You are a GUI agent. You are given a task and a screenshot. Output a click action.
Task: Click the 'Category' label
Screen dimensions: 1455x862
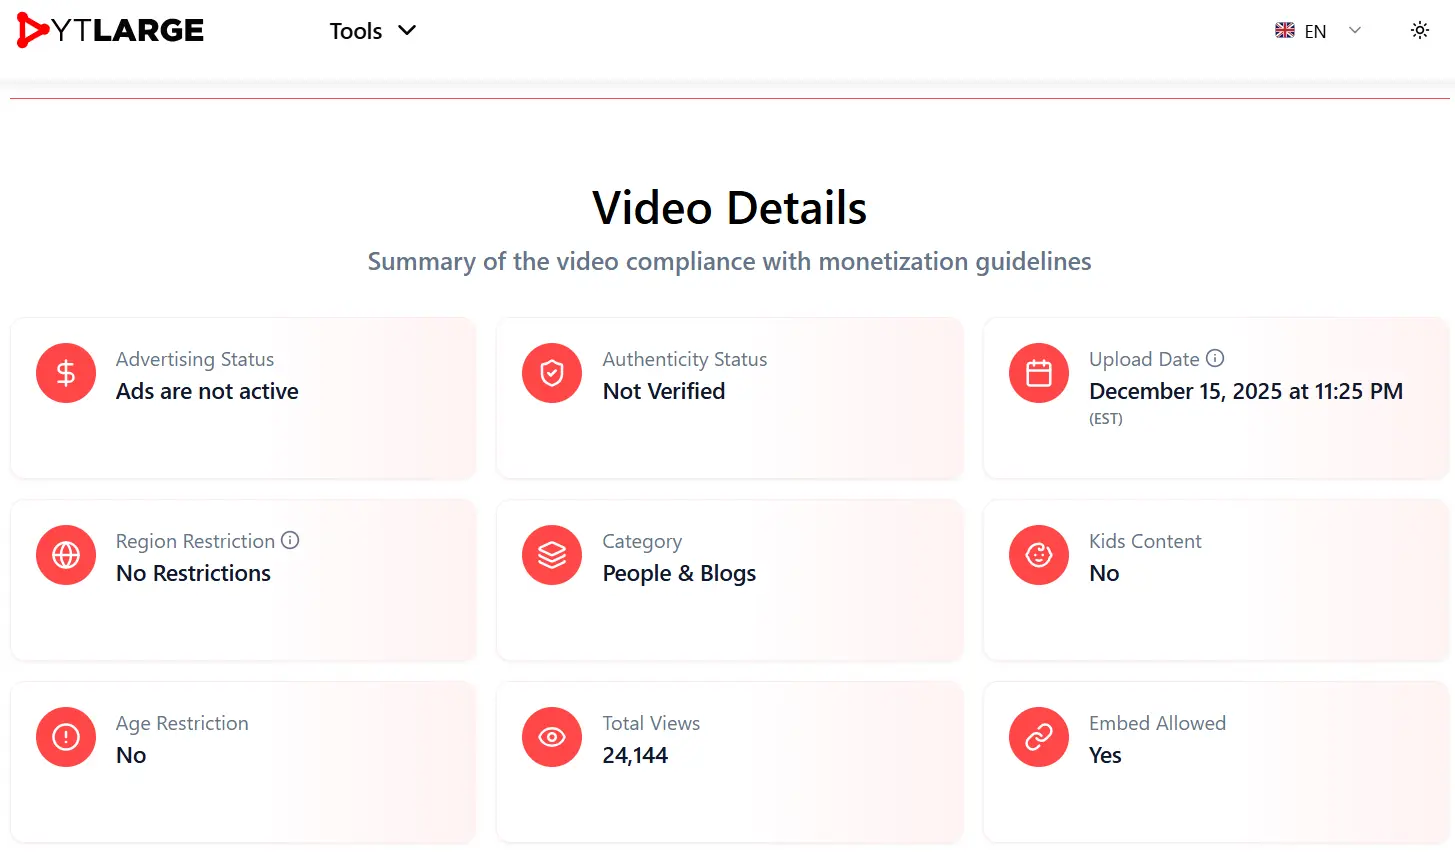[x=642, y=541]
